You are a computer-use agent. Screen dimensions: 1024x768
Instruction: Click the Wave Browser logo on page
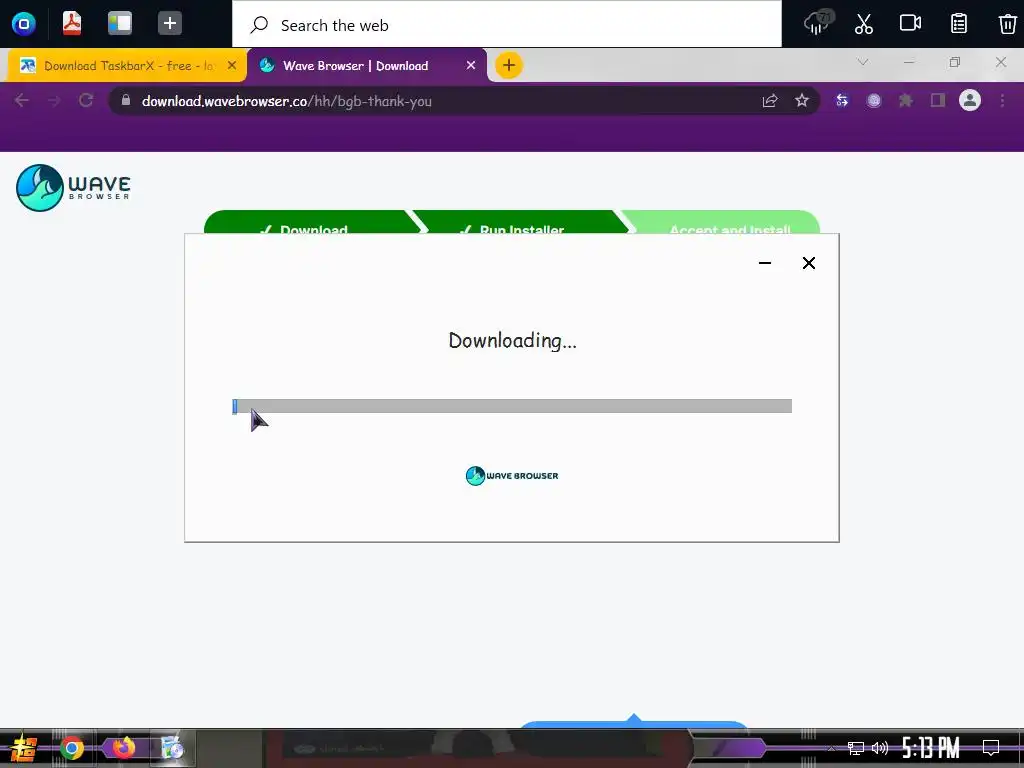click(x=73, y=188)
